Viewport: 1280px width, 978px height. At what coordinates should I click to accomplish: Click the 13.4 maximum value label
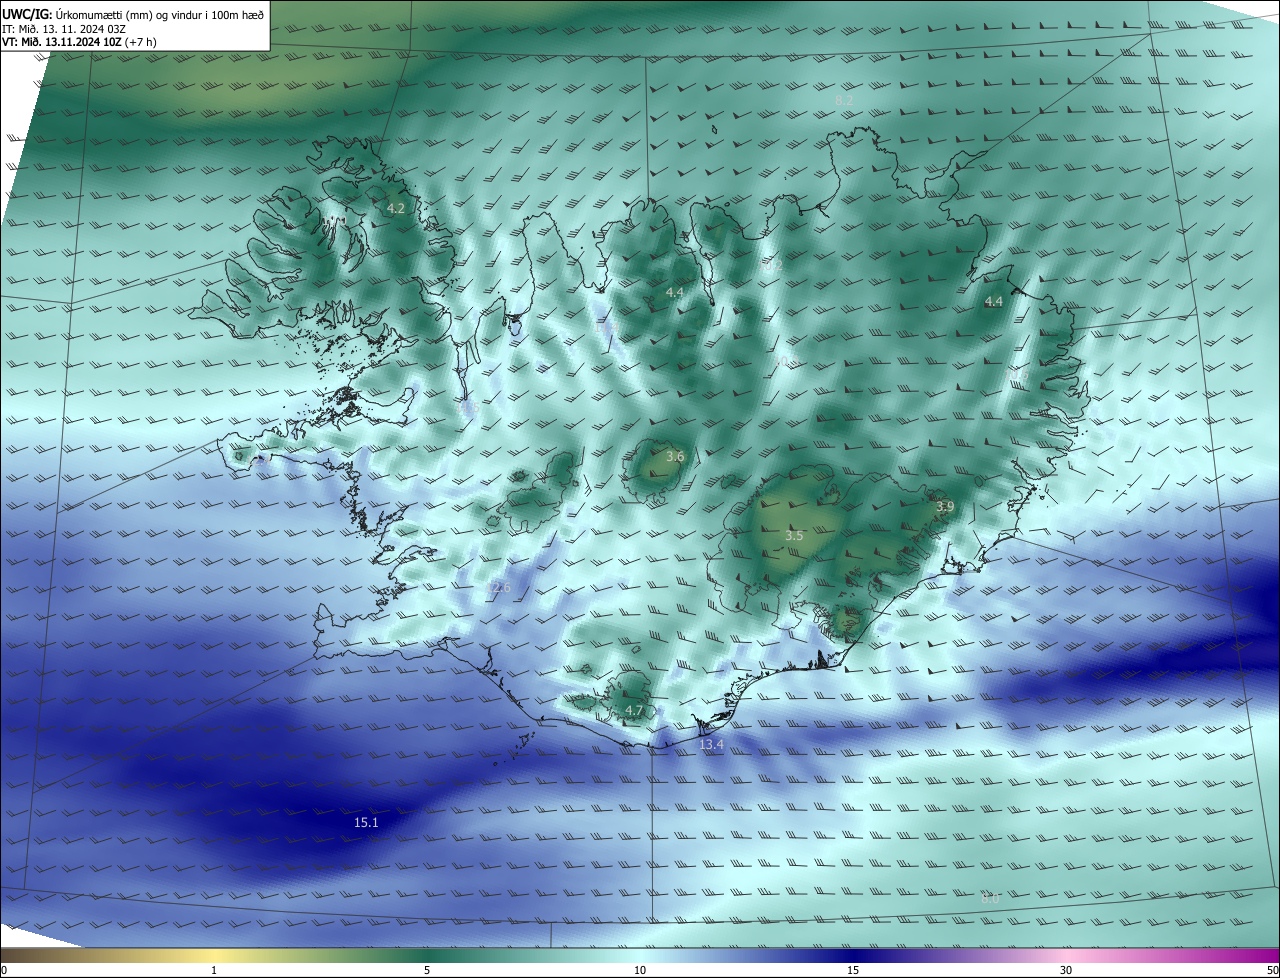pos(711,745)
